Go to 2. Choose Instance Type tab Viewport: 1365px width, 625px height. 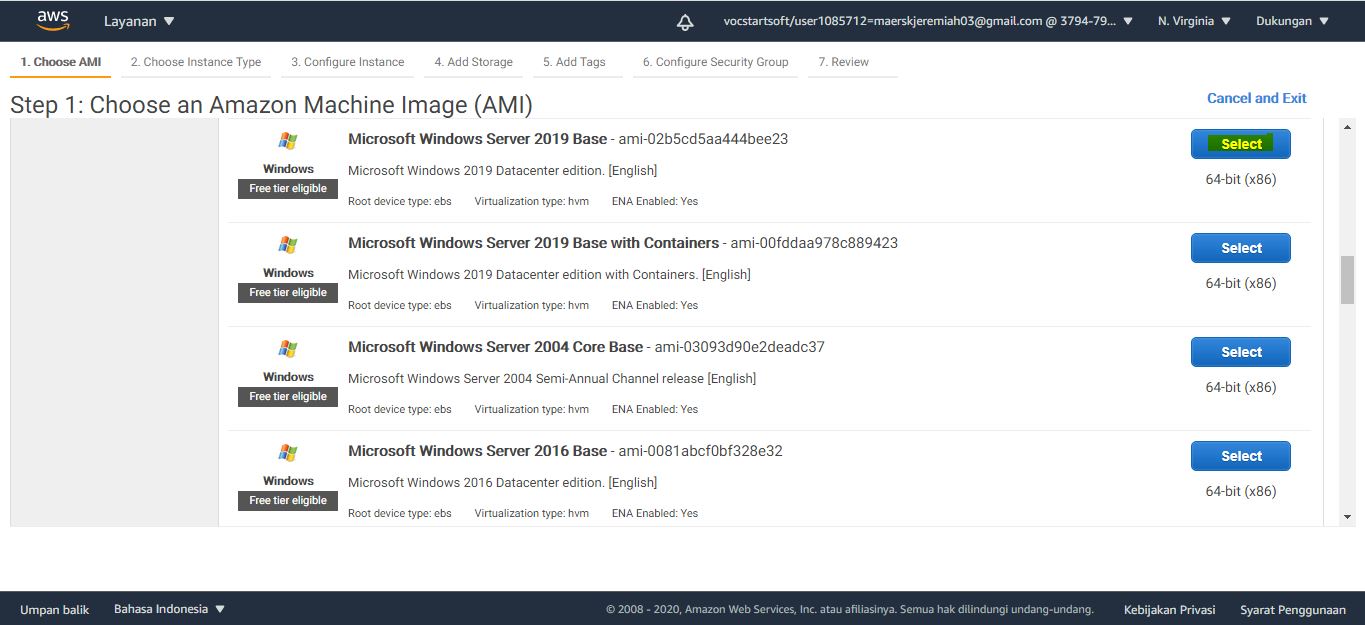tap(196, 62)
